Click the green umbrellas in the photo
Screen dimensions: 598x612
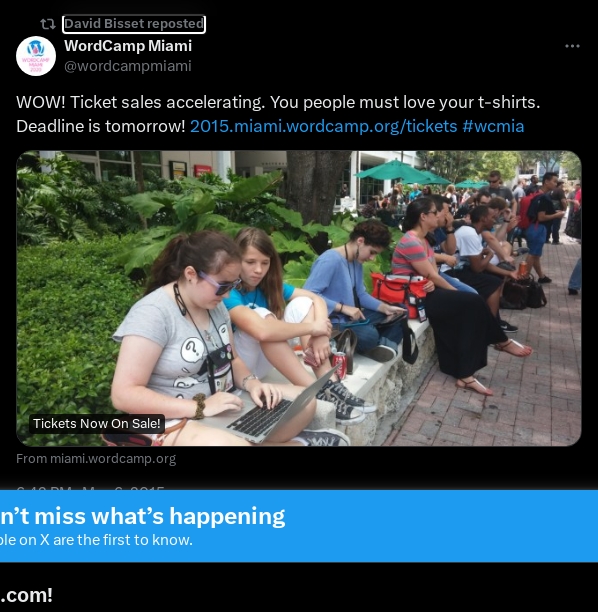point(414,174)
